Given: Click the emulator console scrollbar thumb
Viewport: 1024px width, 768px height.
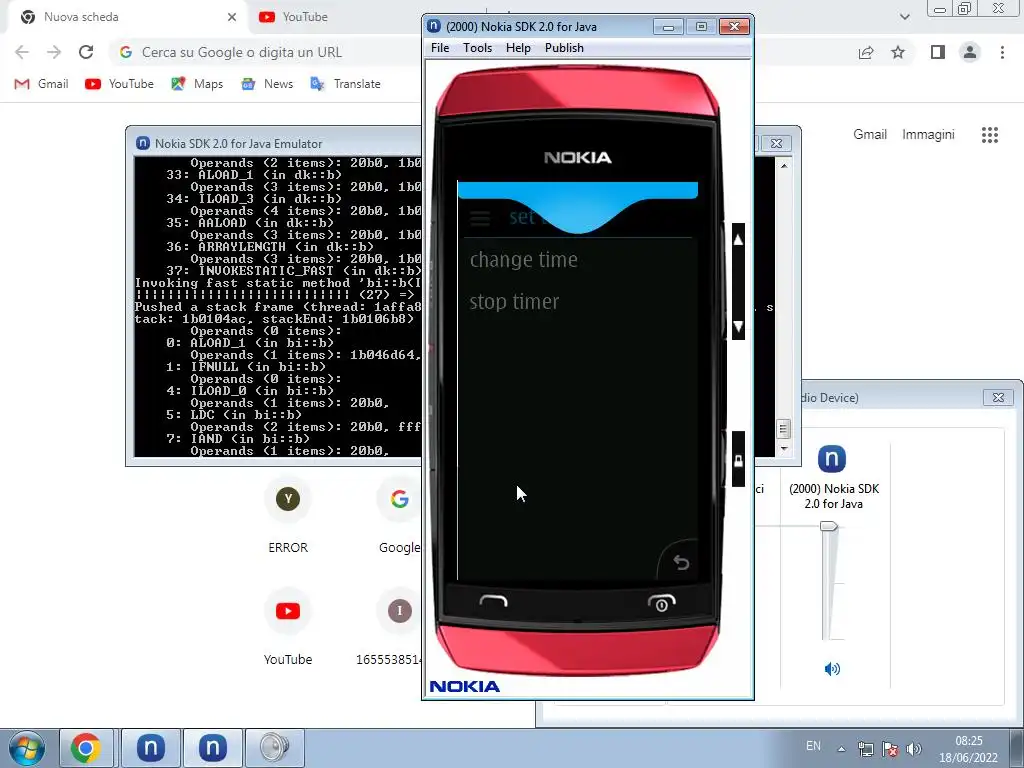Looking at the screenshot, I should [x=784, y=429].
